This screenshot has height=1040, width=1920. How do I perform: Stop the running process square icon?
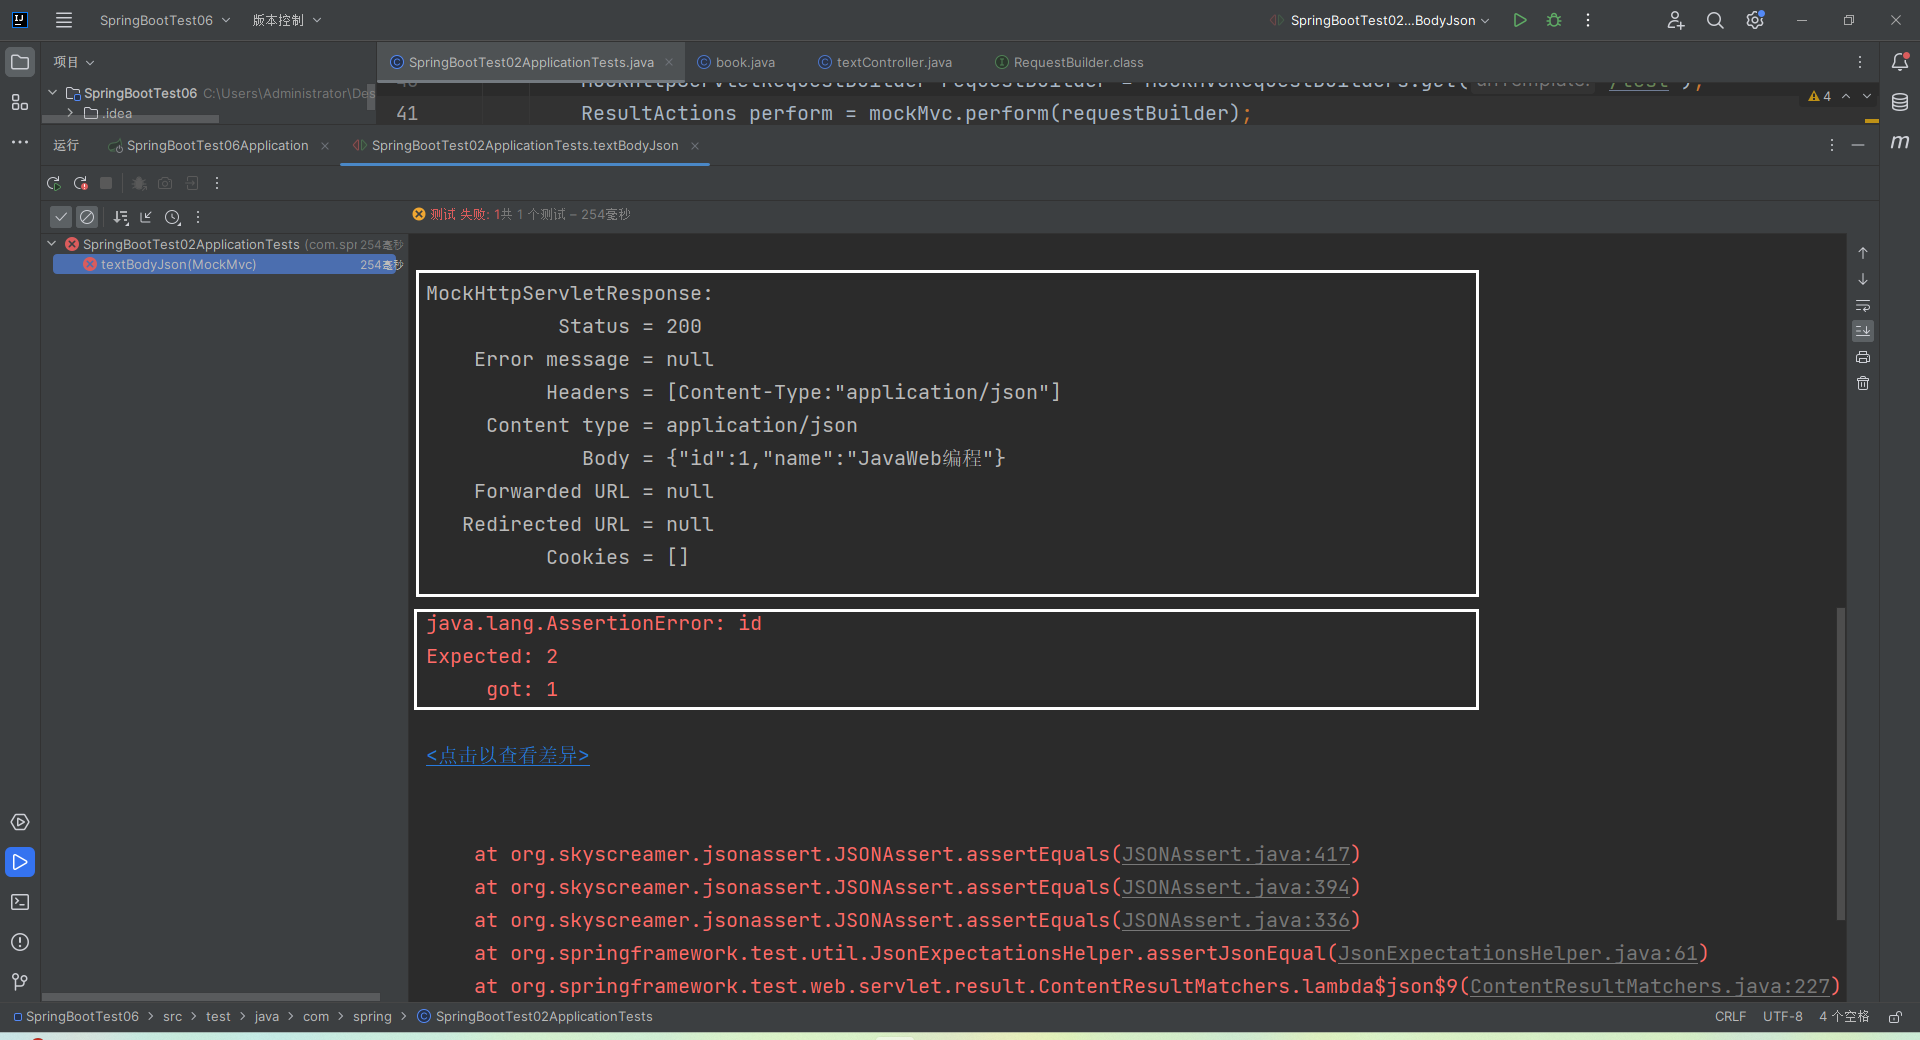pyautogui.click(x=106, y=183)
